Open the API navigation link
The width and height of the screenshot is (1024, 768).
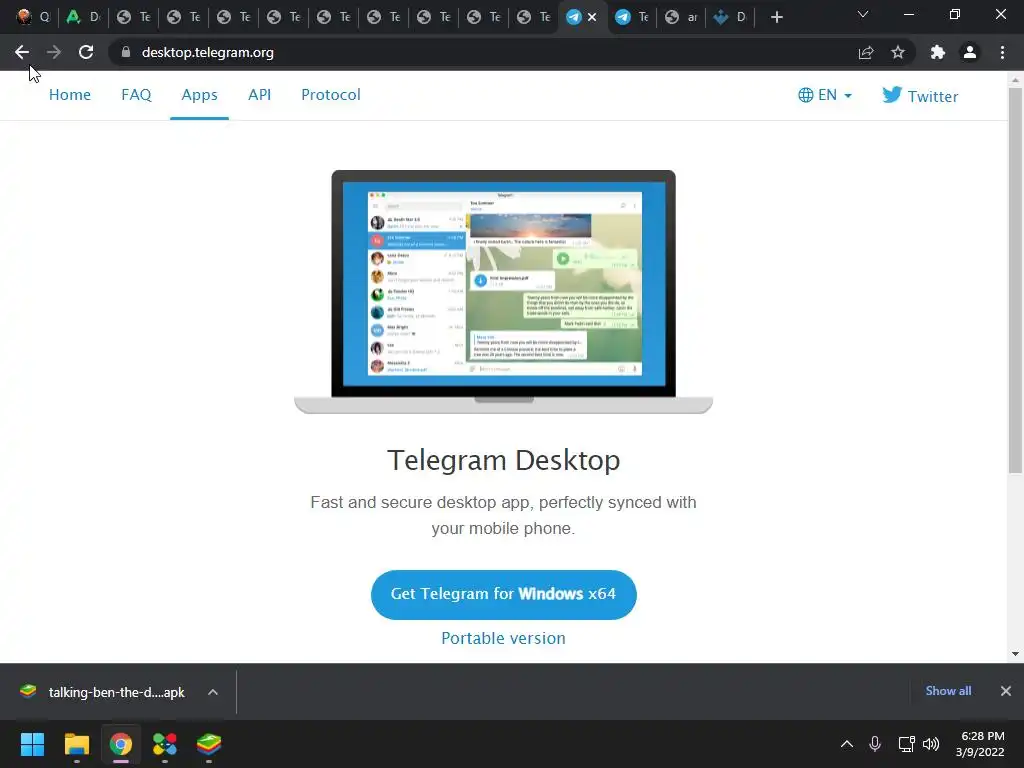pos(259,95)
